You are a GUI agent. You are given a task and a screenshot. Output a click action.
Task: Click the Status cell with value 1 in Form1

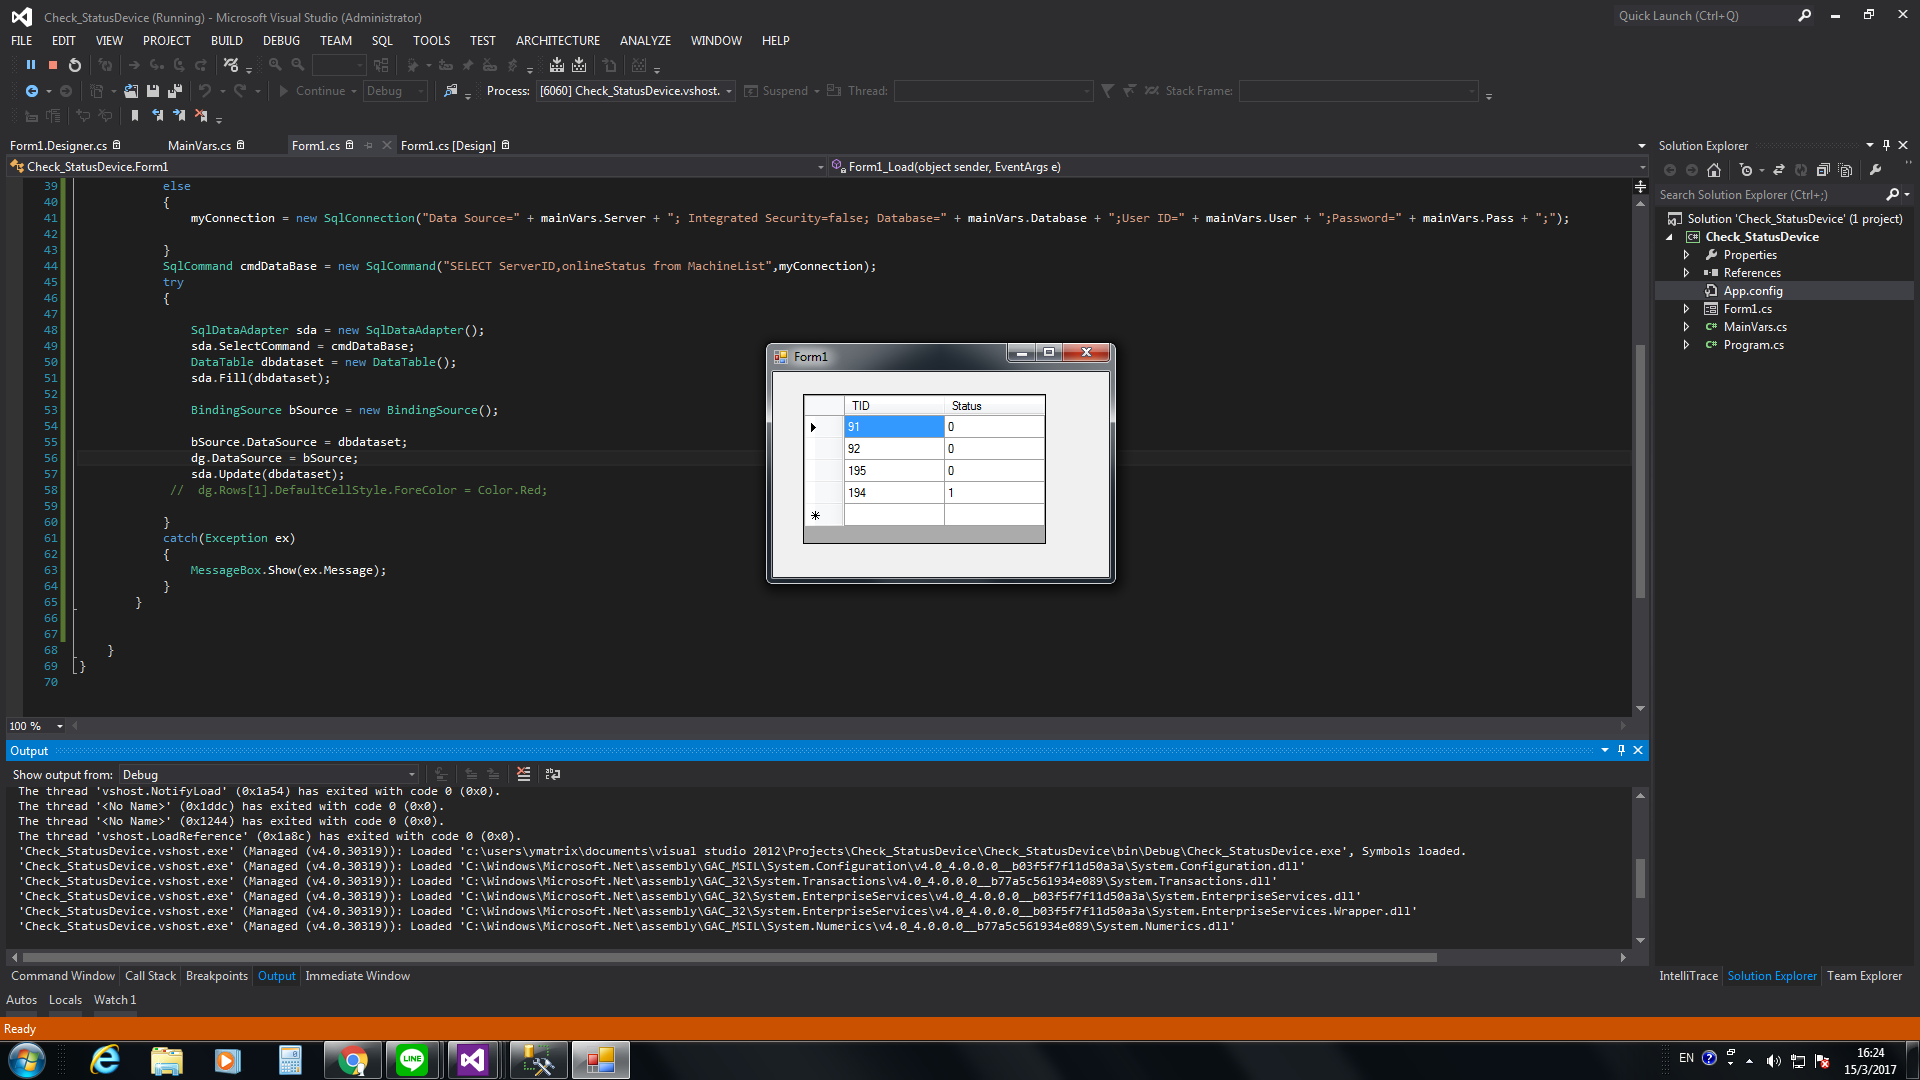click(994, 493)
